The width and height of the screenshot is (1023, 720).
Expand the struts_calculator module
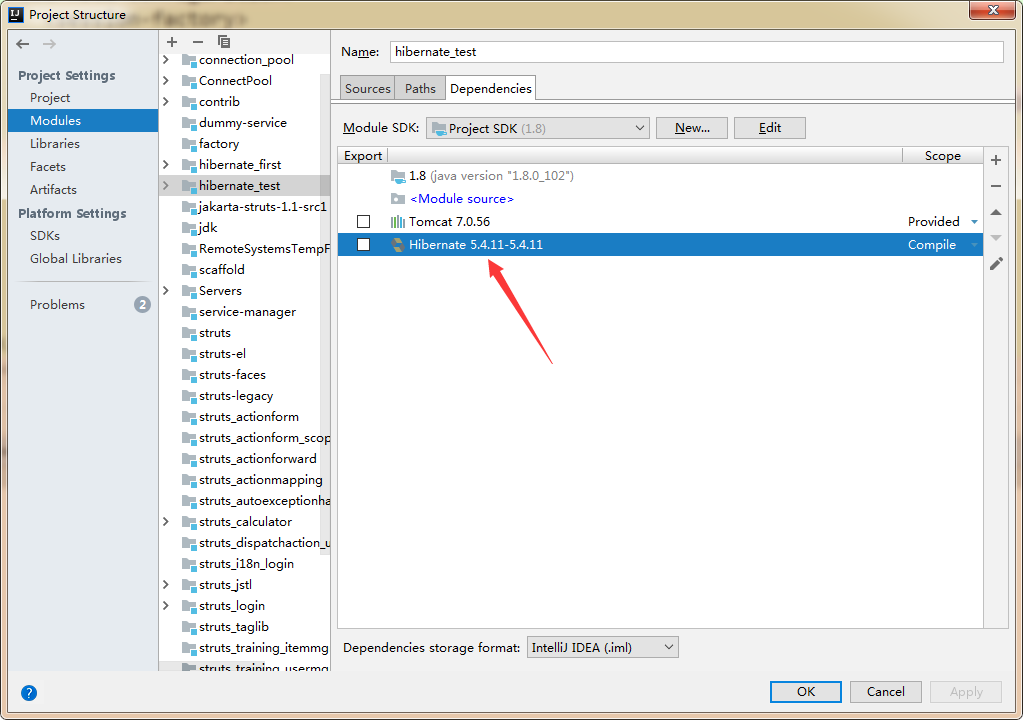166,522
